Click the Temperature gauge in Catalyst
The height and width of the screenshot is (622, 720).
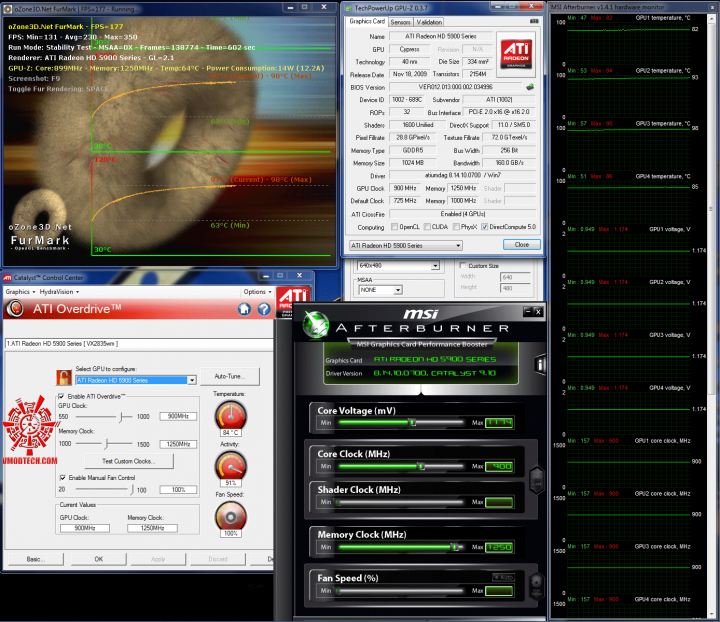(231, 415)
